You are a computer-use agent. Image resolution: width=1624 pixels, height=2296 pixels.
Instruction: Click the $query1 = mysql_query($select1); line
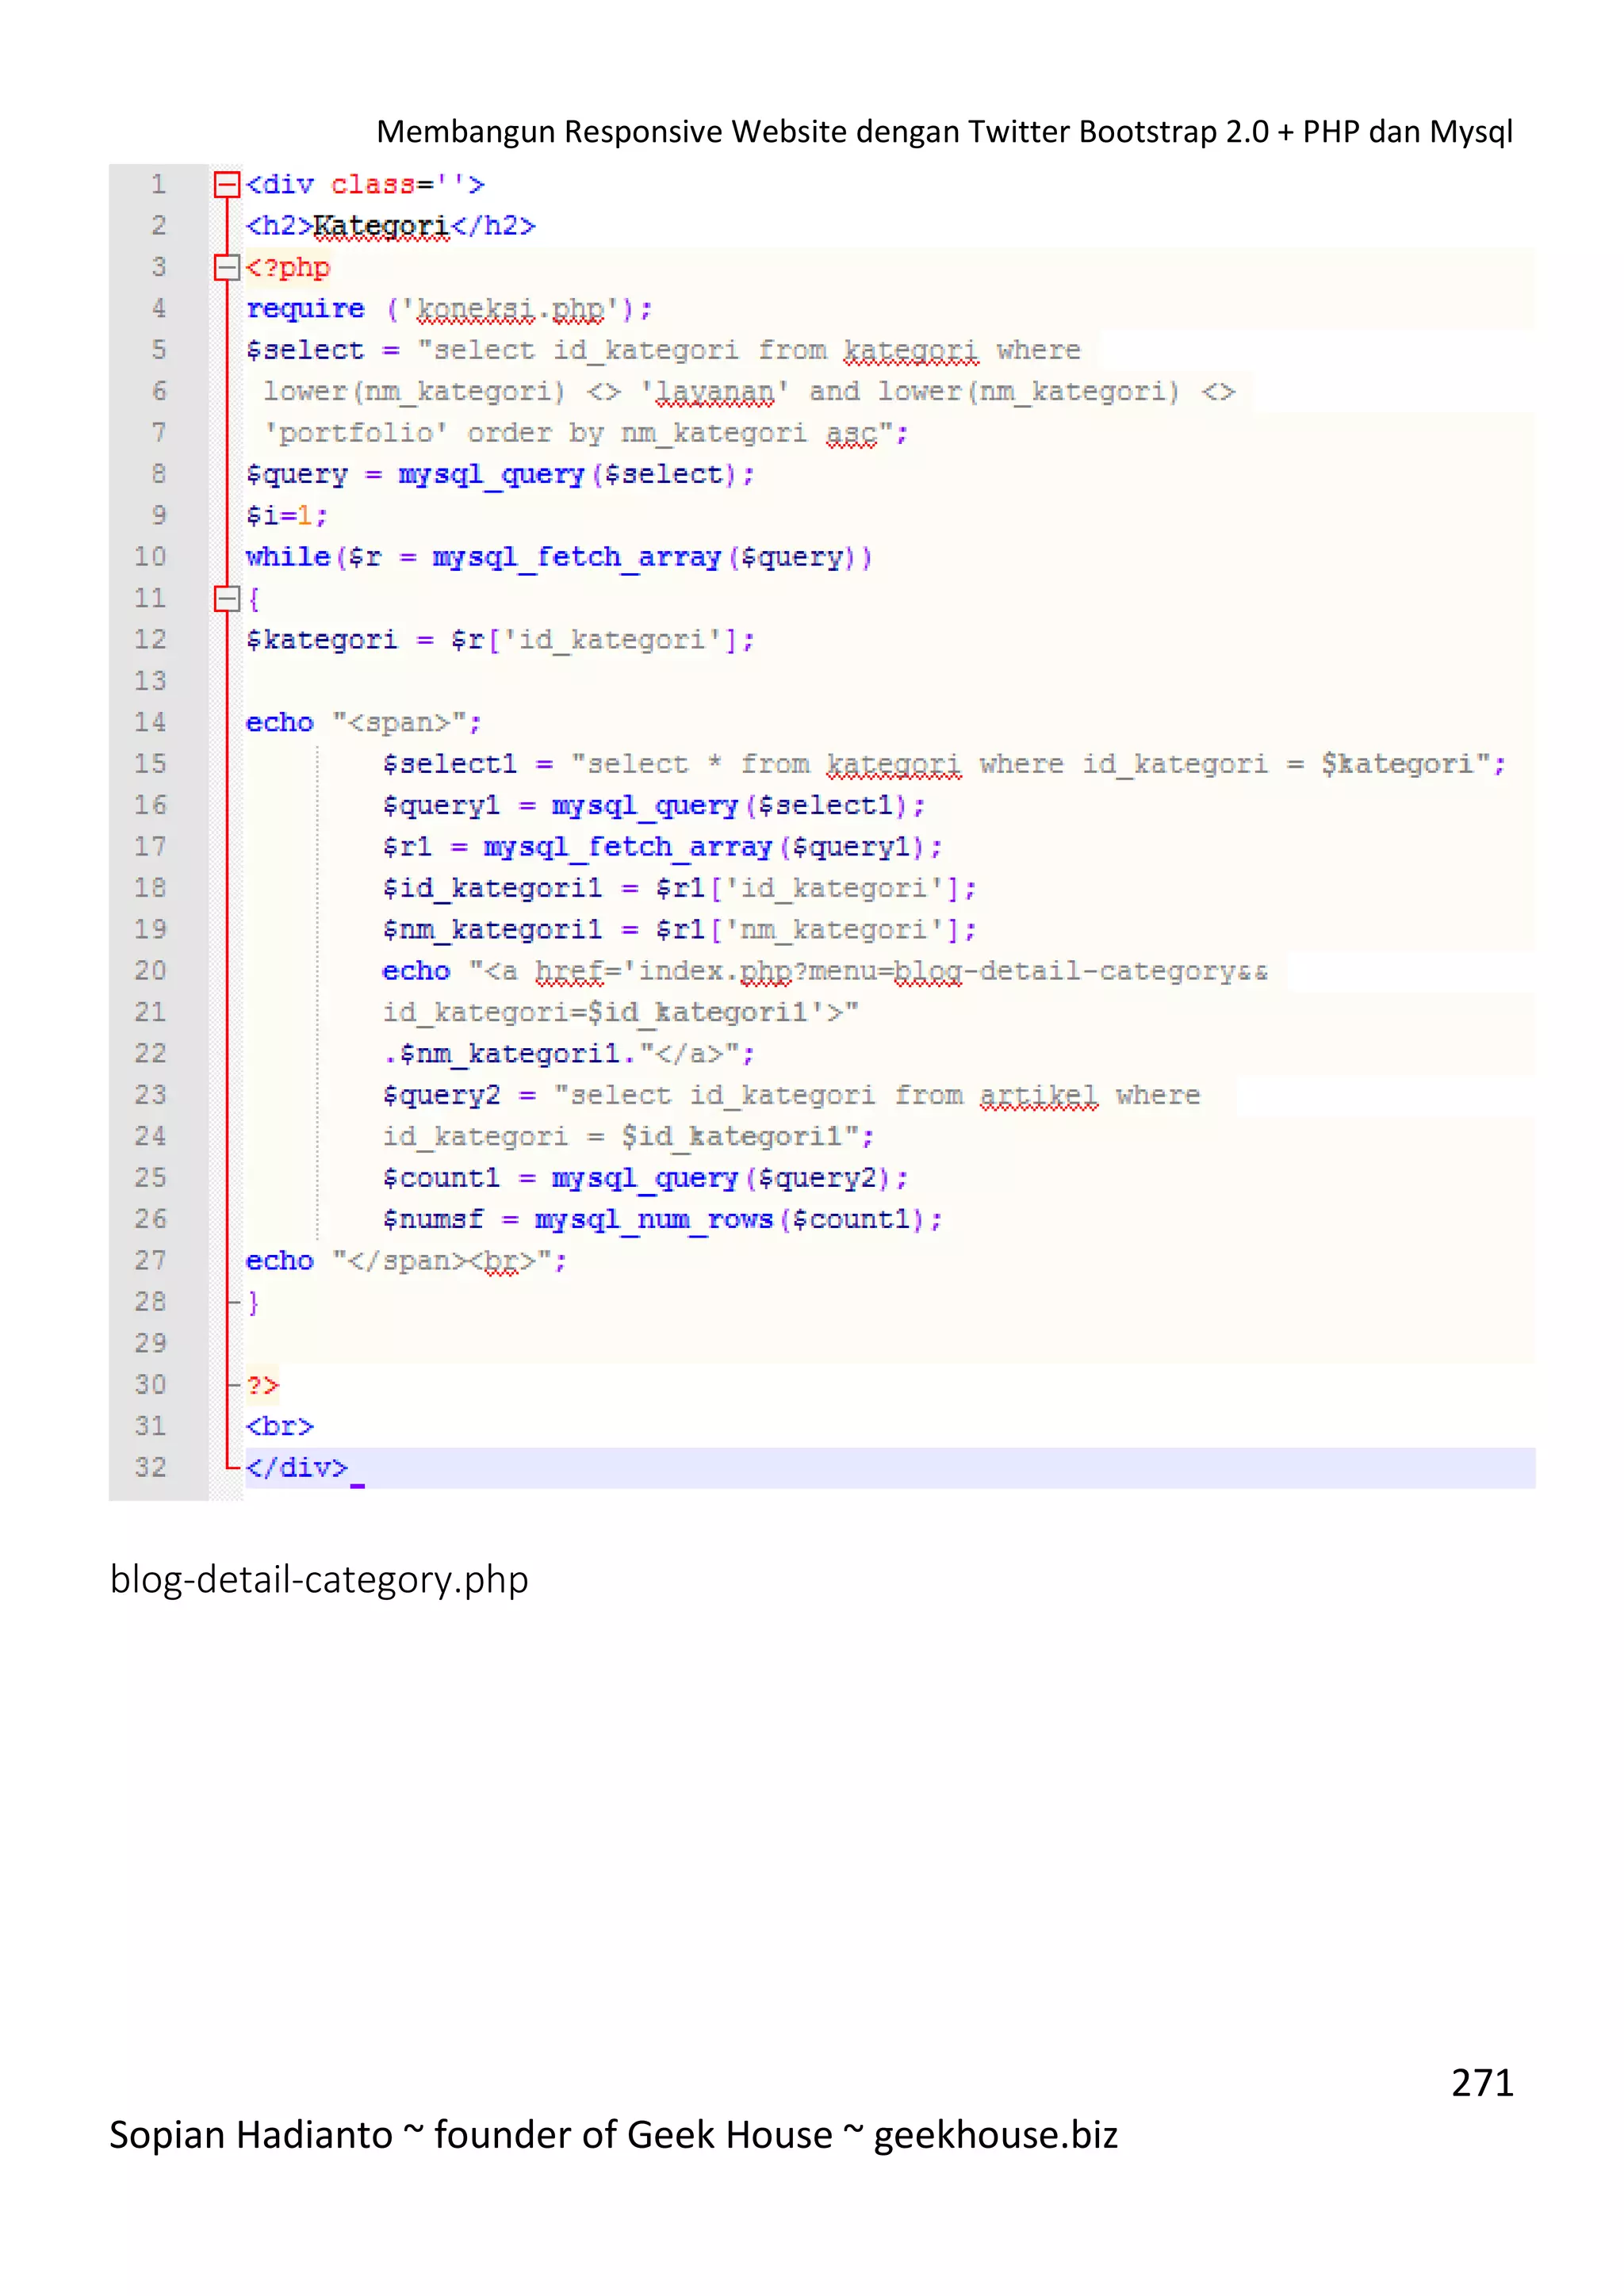point(654,805)
